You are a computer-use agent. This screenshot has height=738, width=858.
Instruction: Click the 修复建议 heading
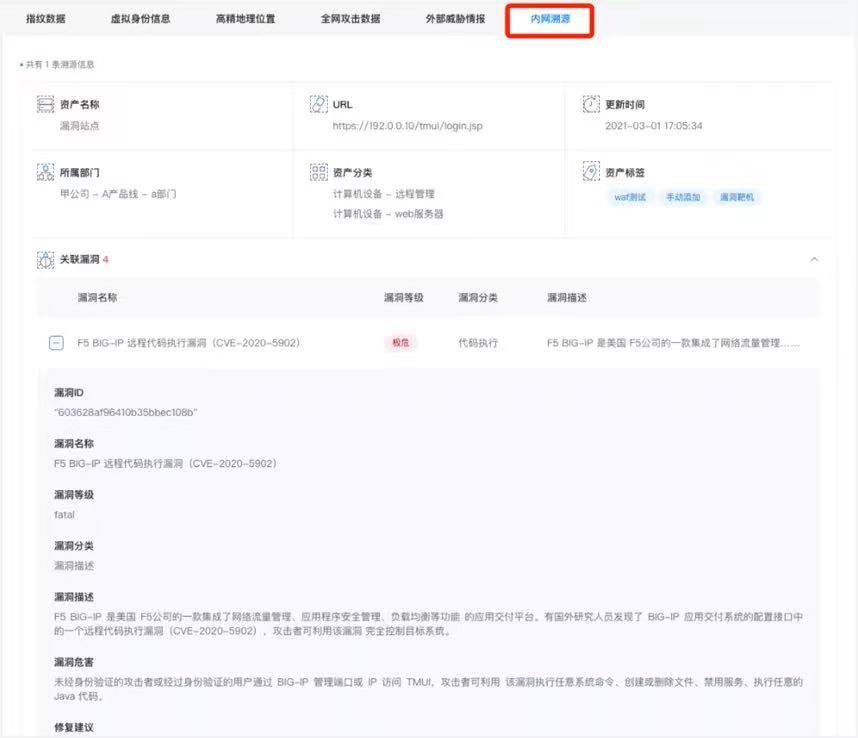pyautogui.click(x=74, y=727)
